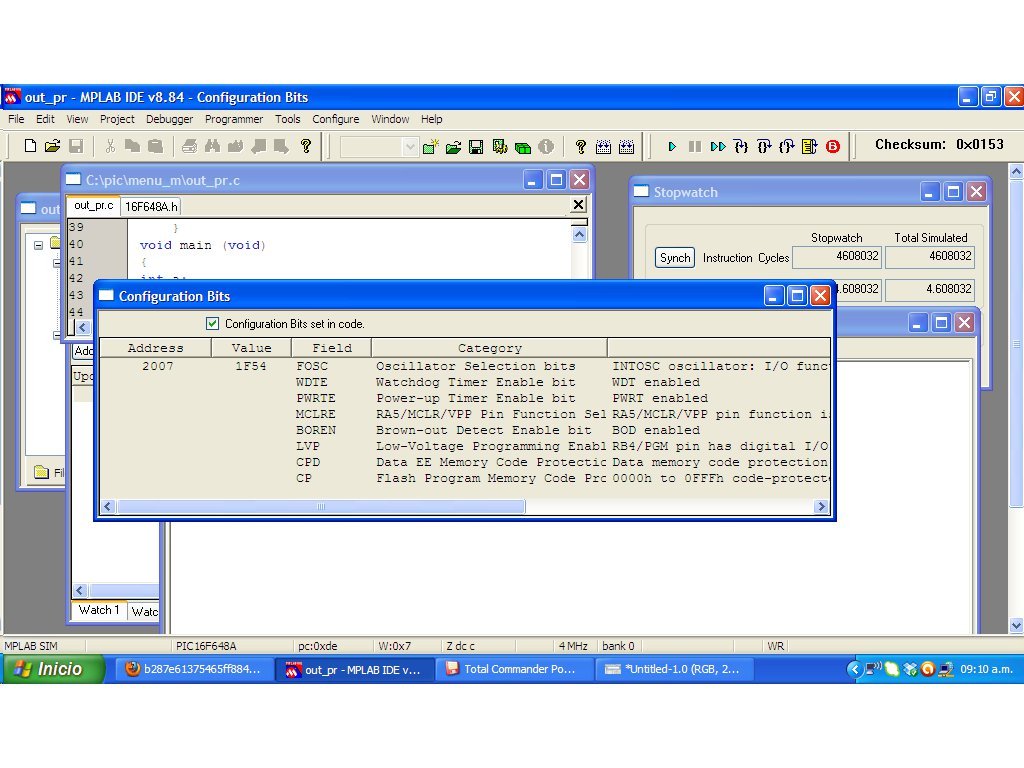Screen dimensions: 1024x768
Task: Click the Run debugger play icon
Action: click(672, 146)
